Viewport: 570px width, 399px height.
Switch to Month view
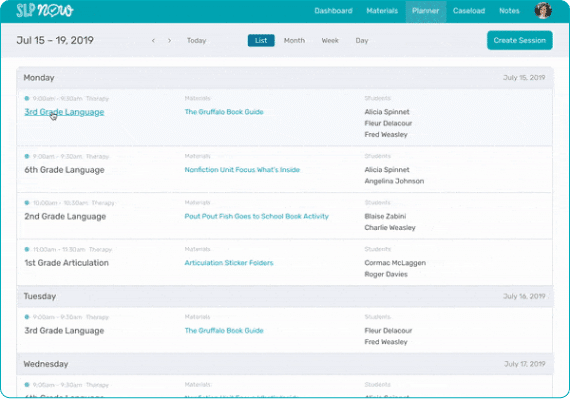pos(294,40)
